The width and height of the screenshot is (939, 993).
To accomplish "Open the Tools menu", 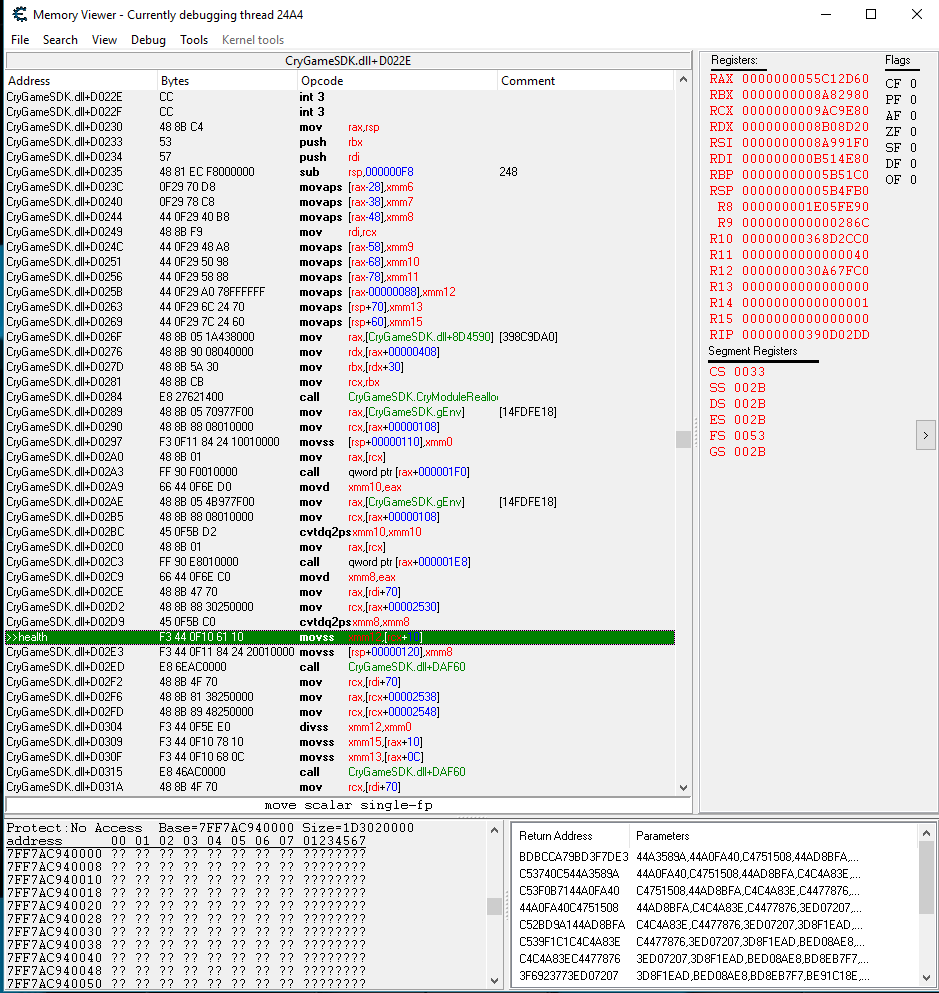I will coord(194,40).
